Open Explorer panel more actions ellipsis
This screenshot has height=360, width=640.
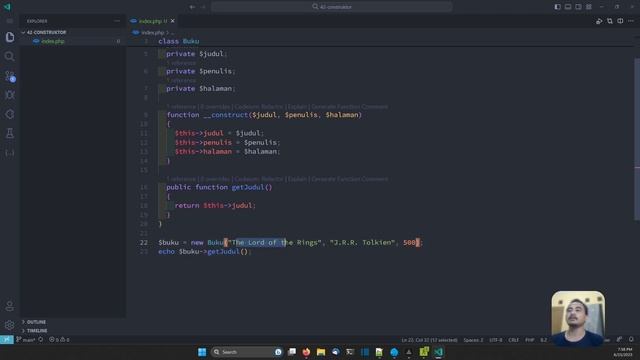[x=117, y=21]
